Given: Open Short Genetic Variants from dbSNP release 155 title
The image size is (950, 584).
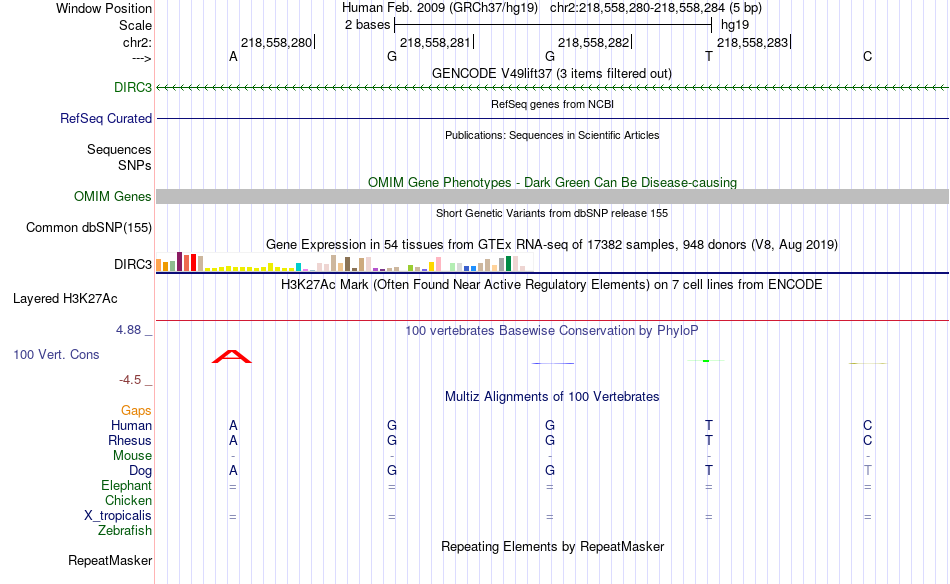Looking at the screenshot, I should click(x=552, y=213).
